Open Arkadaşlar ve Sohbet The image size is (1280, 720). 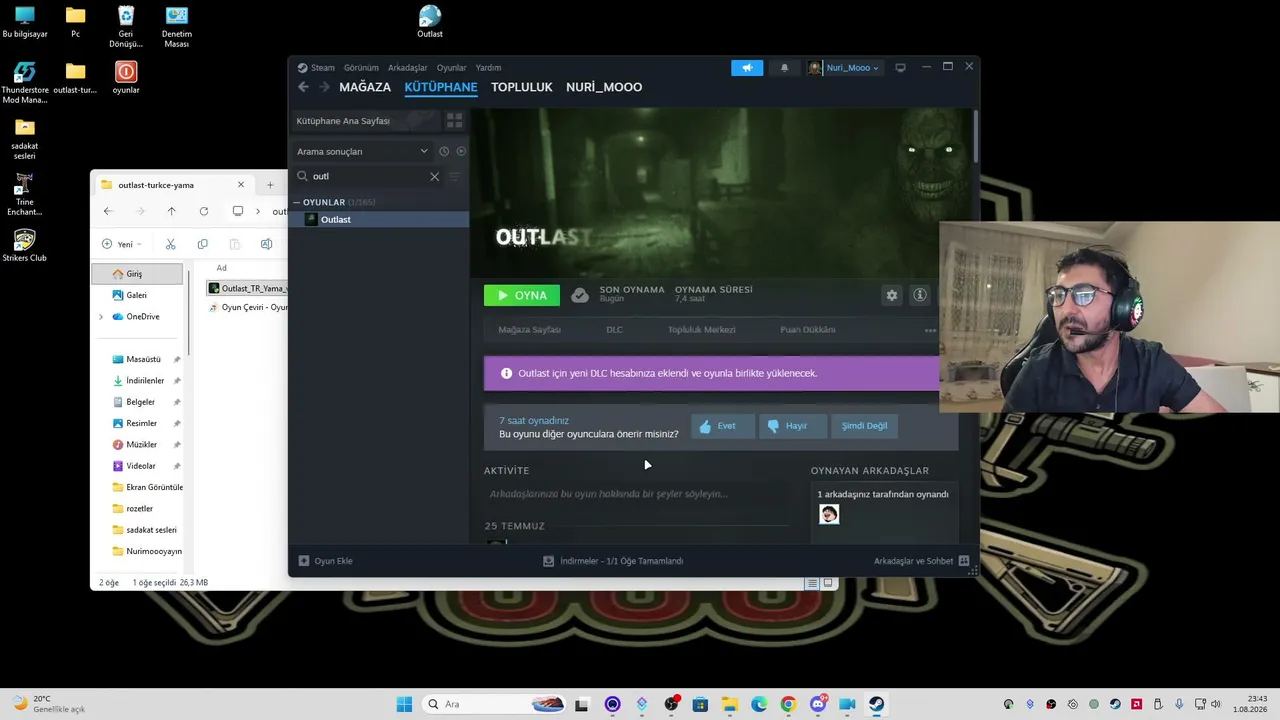coord(921,561)
